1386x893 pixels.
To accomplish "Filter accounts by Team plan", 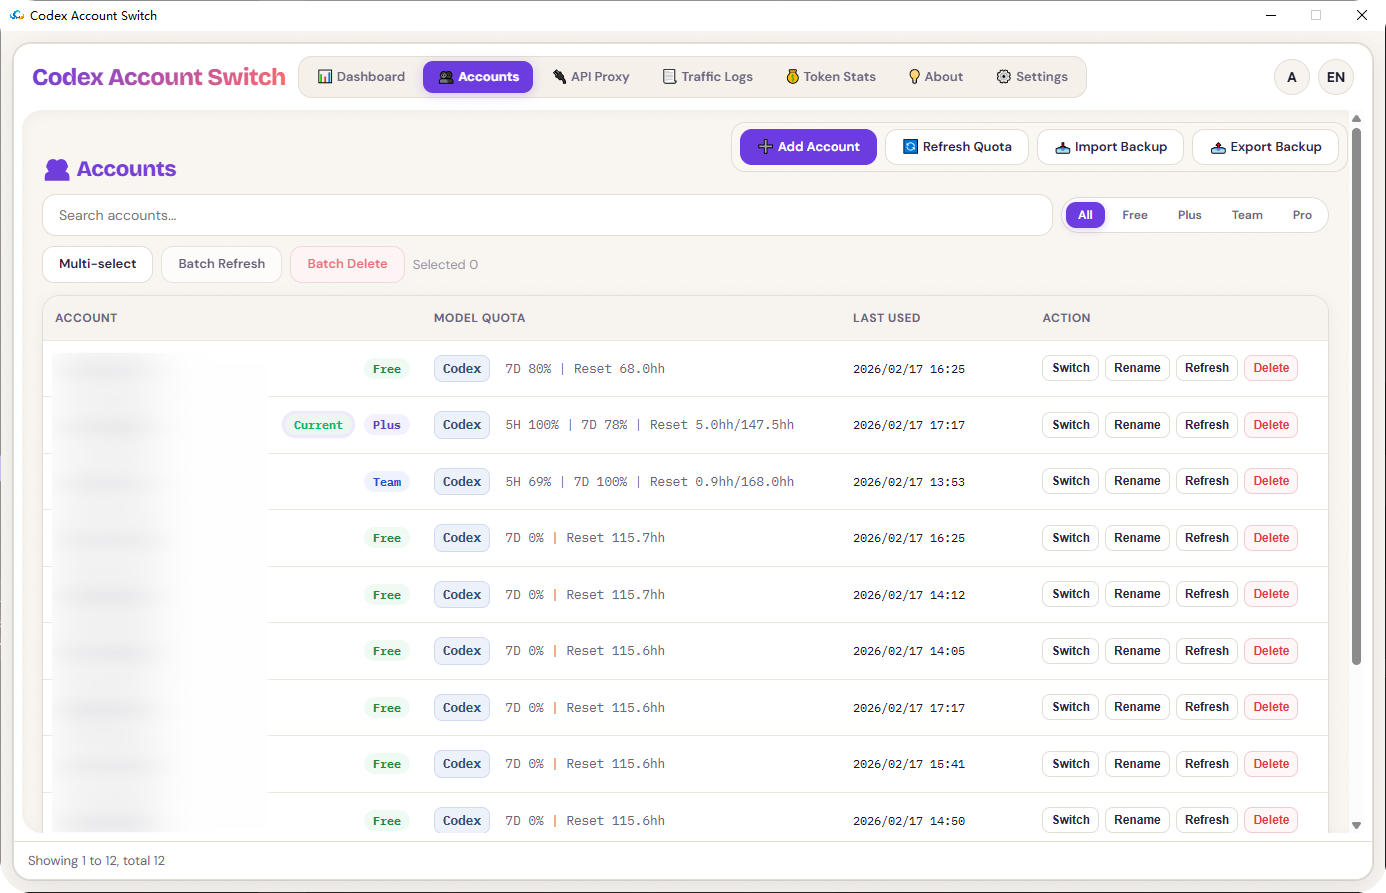I will [1247, 215].
